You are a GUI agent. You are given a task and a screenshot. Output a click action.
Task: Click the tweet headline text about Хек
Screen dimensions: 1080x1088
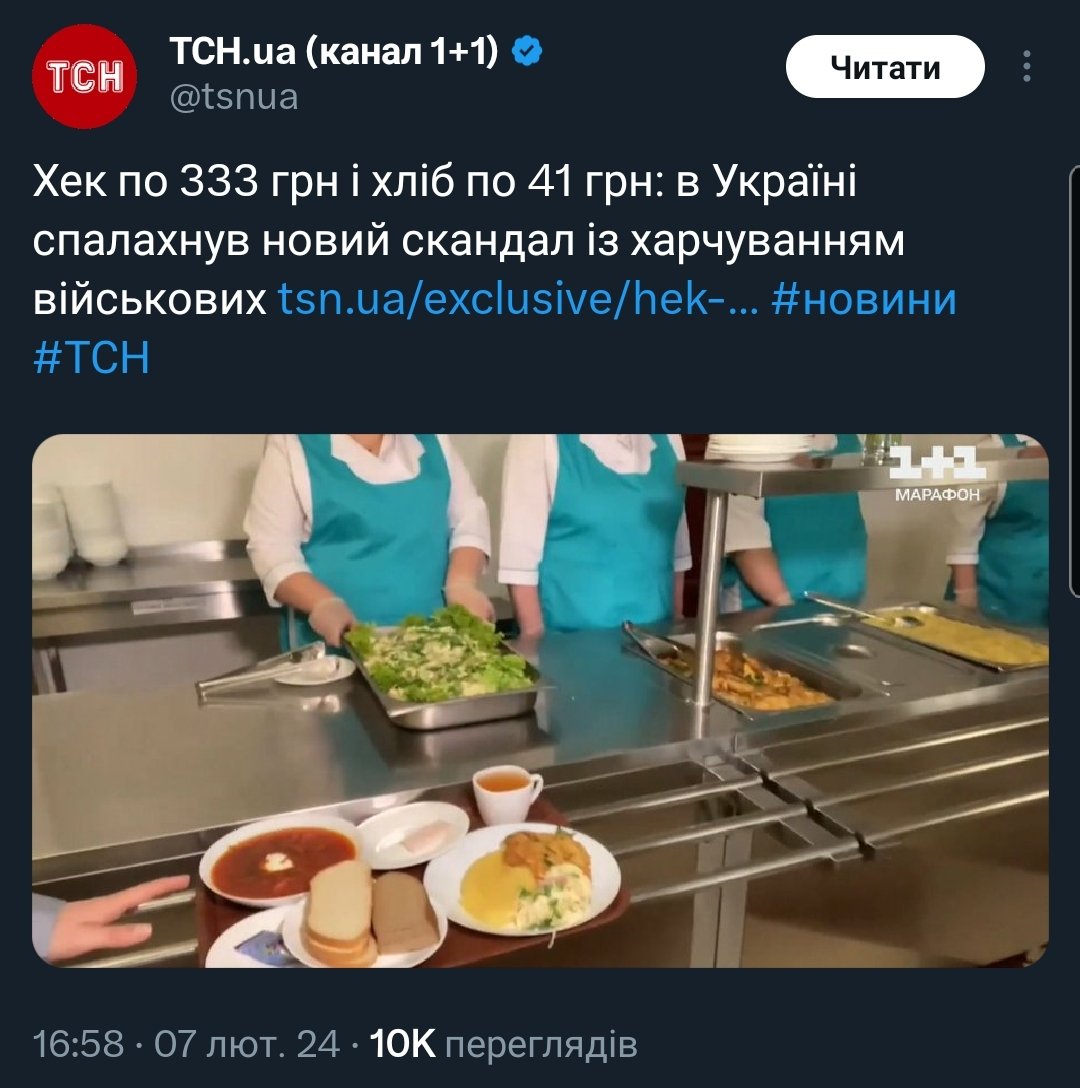click(x=469, y=240)
